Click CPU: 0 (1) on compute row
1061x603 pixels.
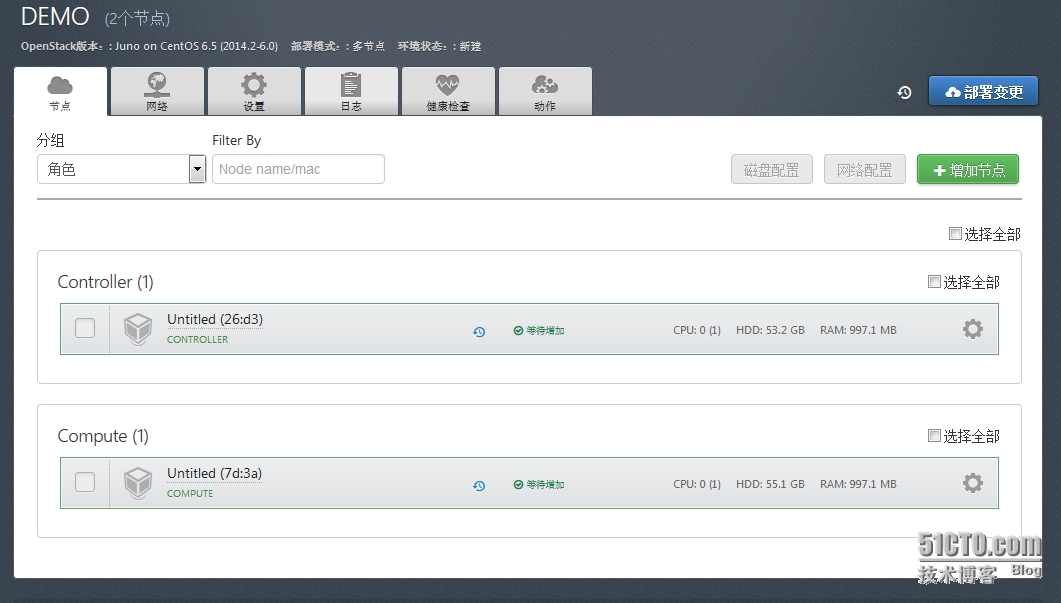[x=697, y=485]
